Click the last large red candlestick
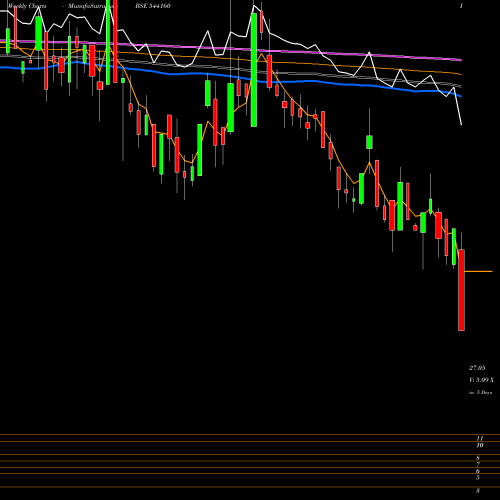Image resolution: width=500 pixels, height=500 pixels. tap(461, 290)
